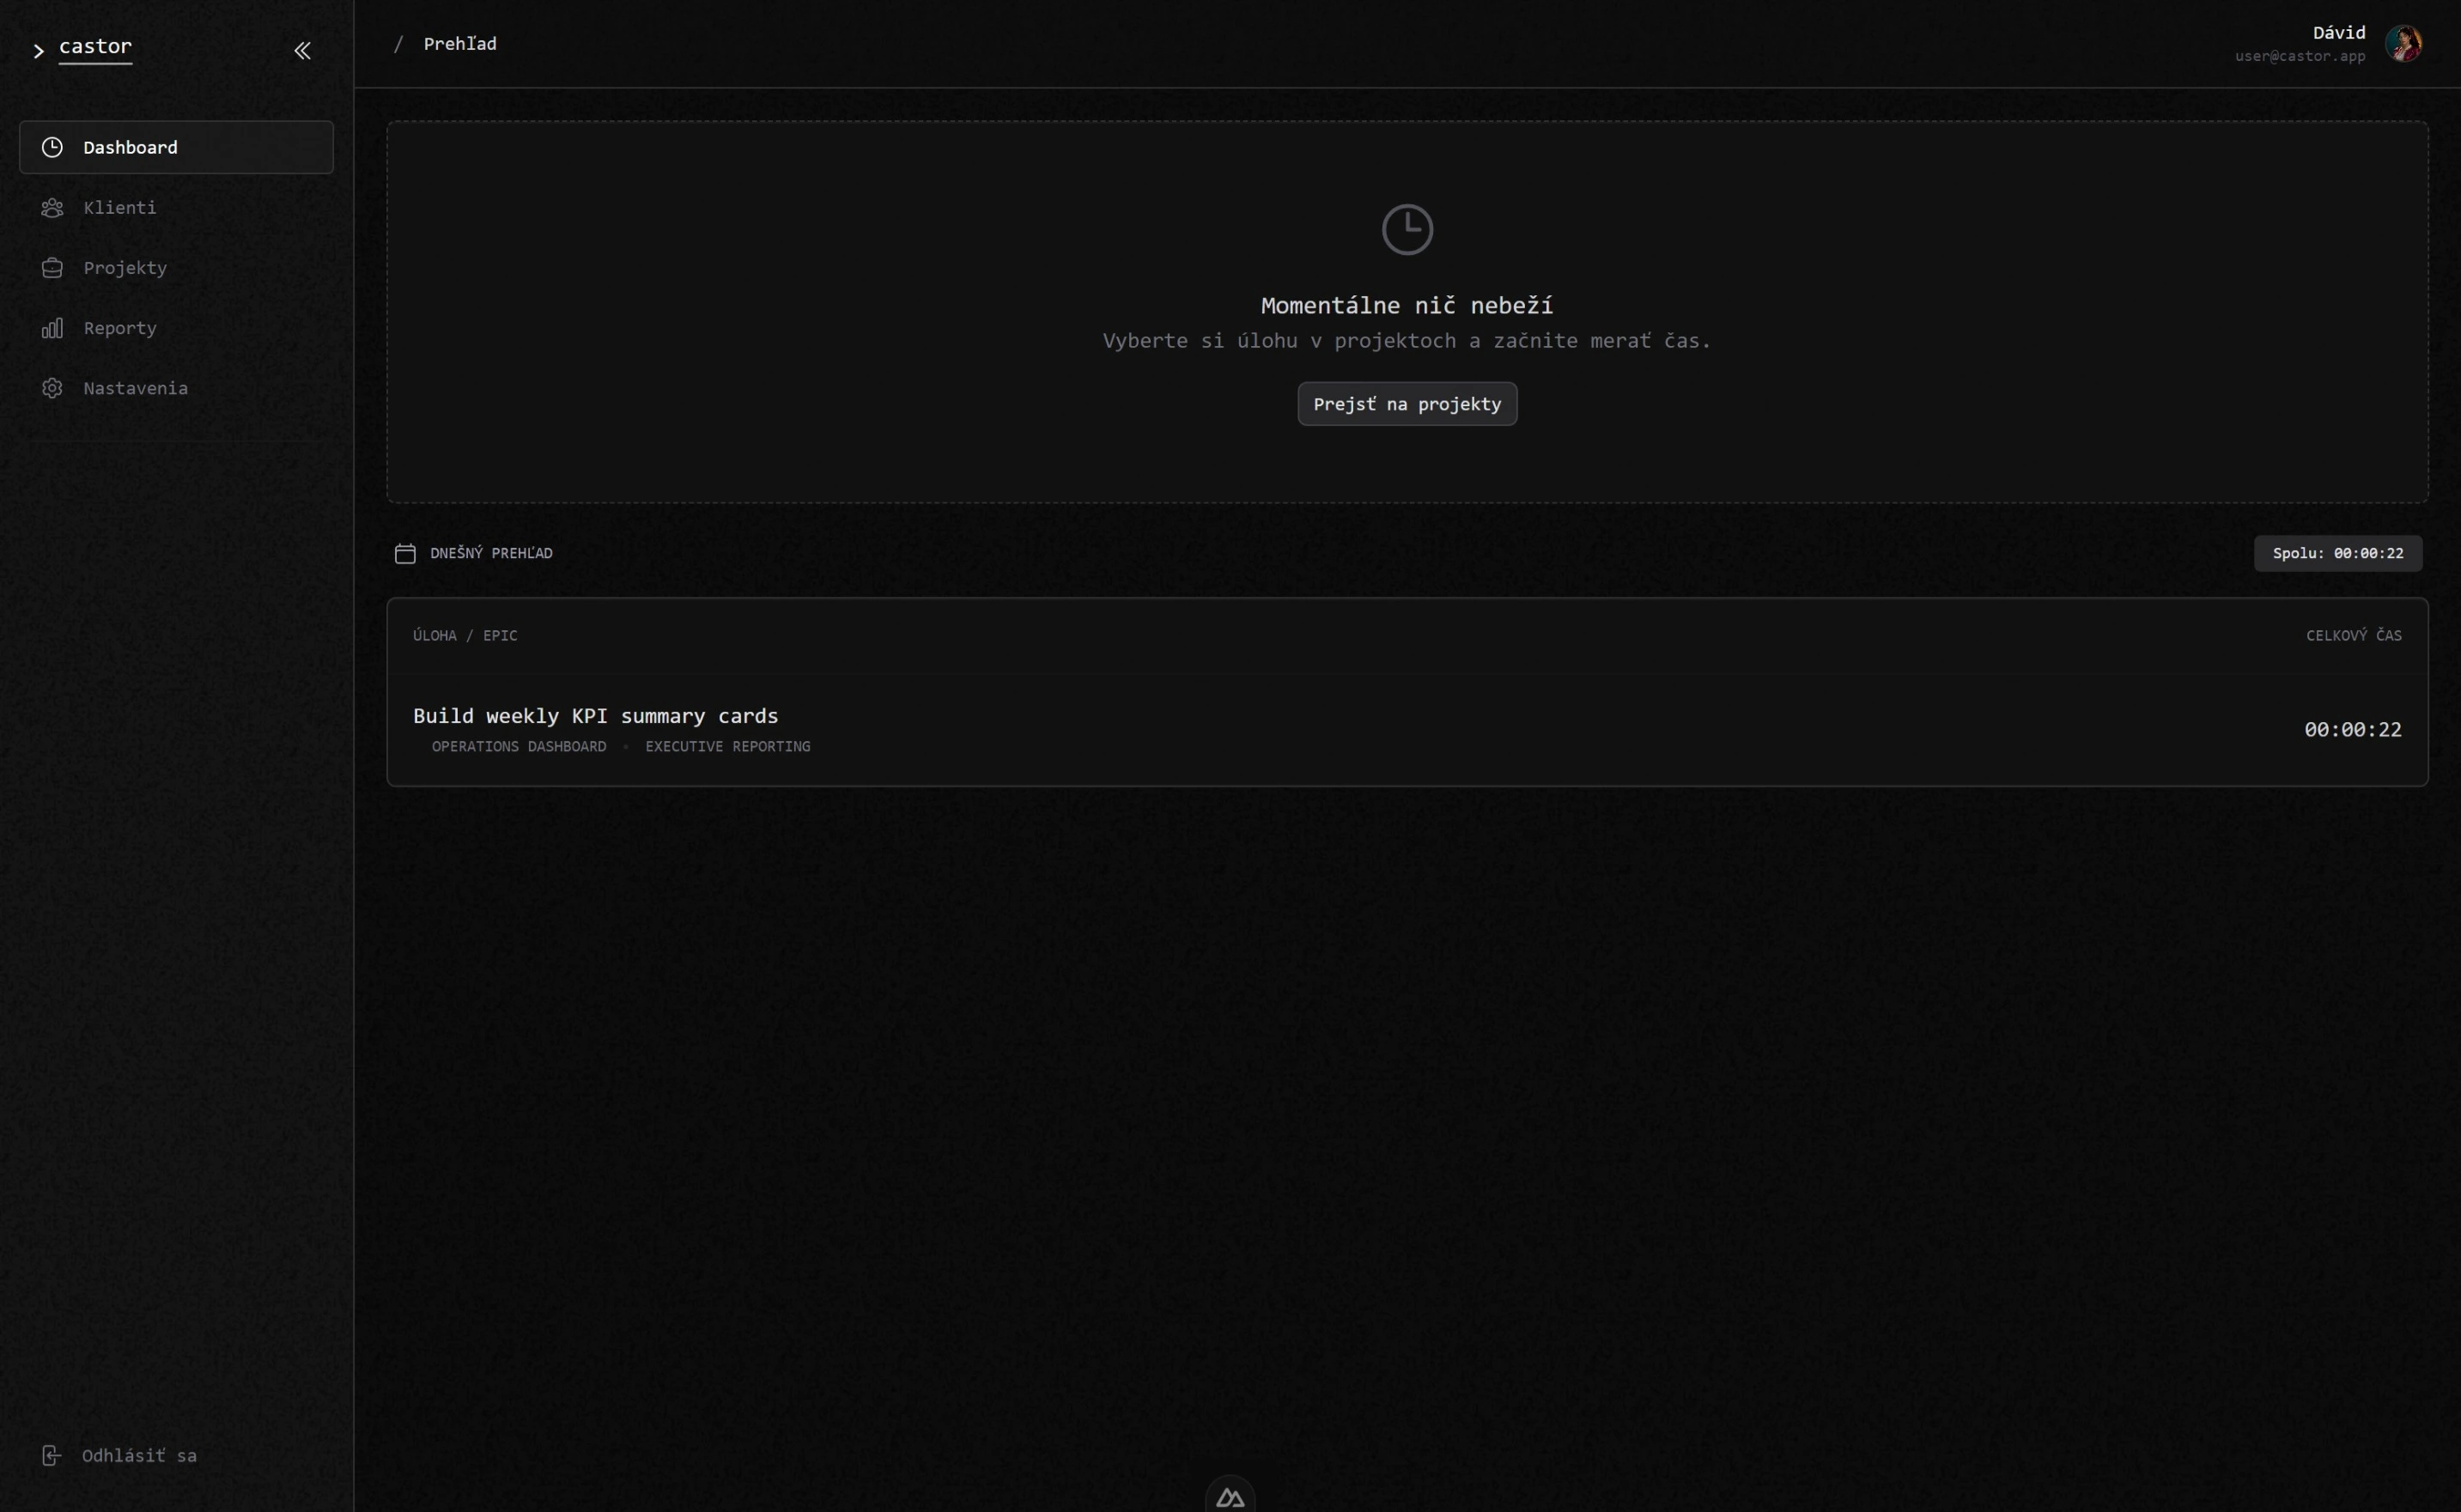Click the Spolu: 00:00:22 total badge
This screenshot has width=2461, height=1512.
click(x=2338, y=553)
